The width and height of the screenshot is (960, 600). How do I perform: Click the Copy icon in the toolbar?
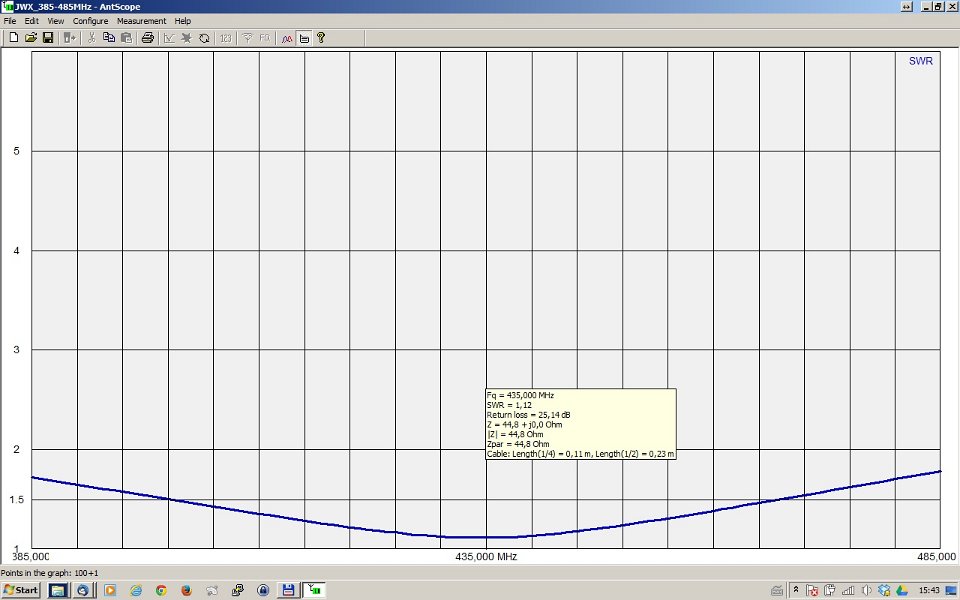coord(109,38)
